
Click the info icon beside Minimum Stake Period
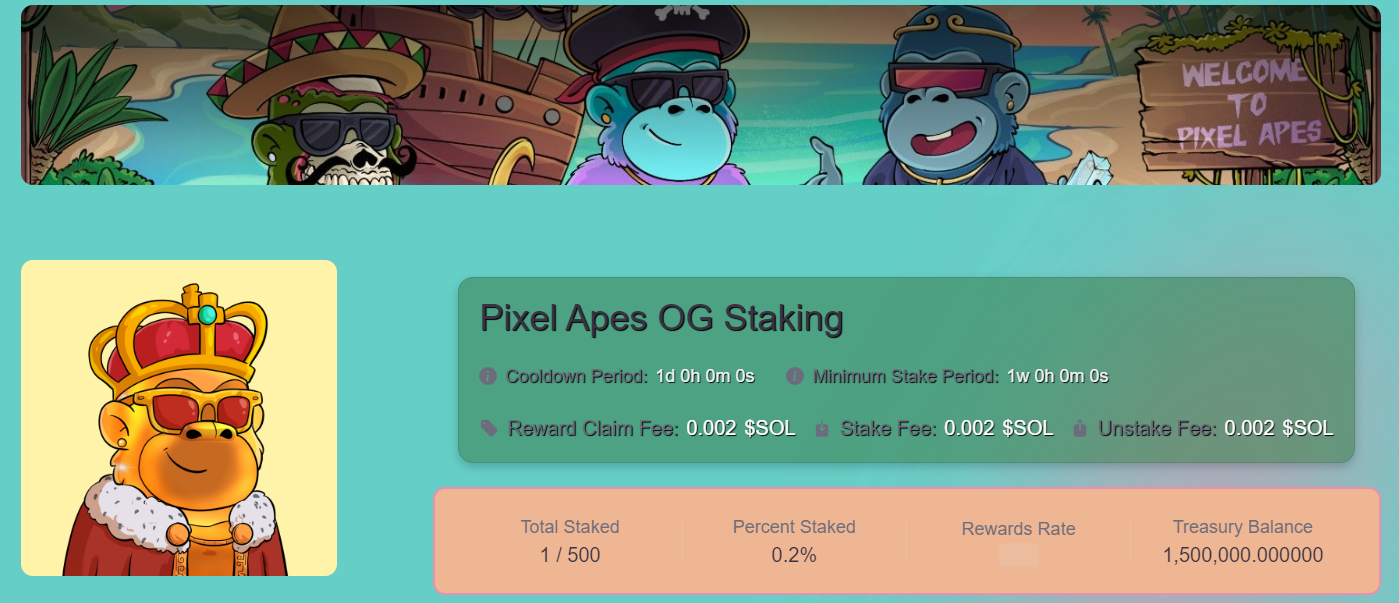(794, 377)
